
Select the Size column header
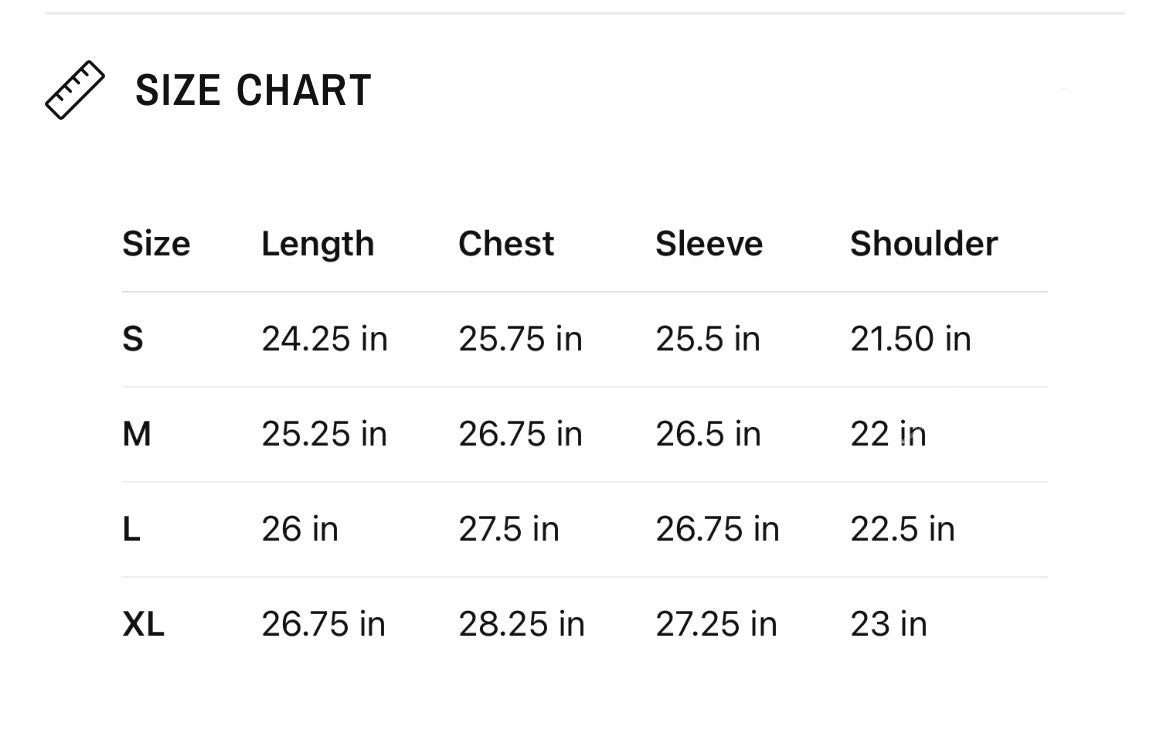pyautogui.click(x=156, y=244)
